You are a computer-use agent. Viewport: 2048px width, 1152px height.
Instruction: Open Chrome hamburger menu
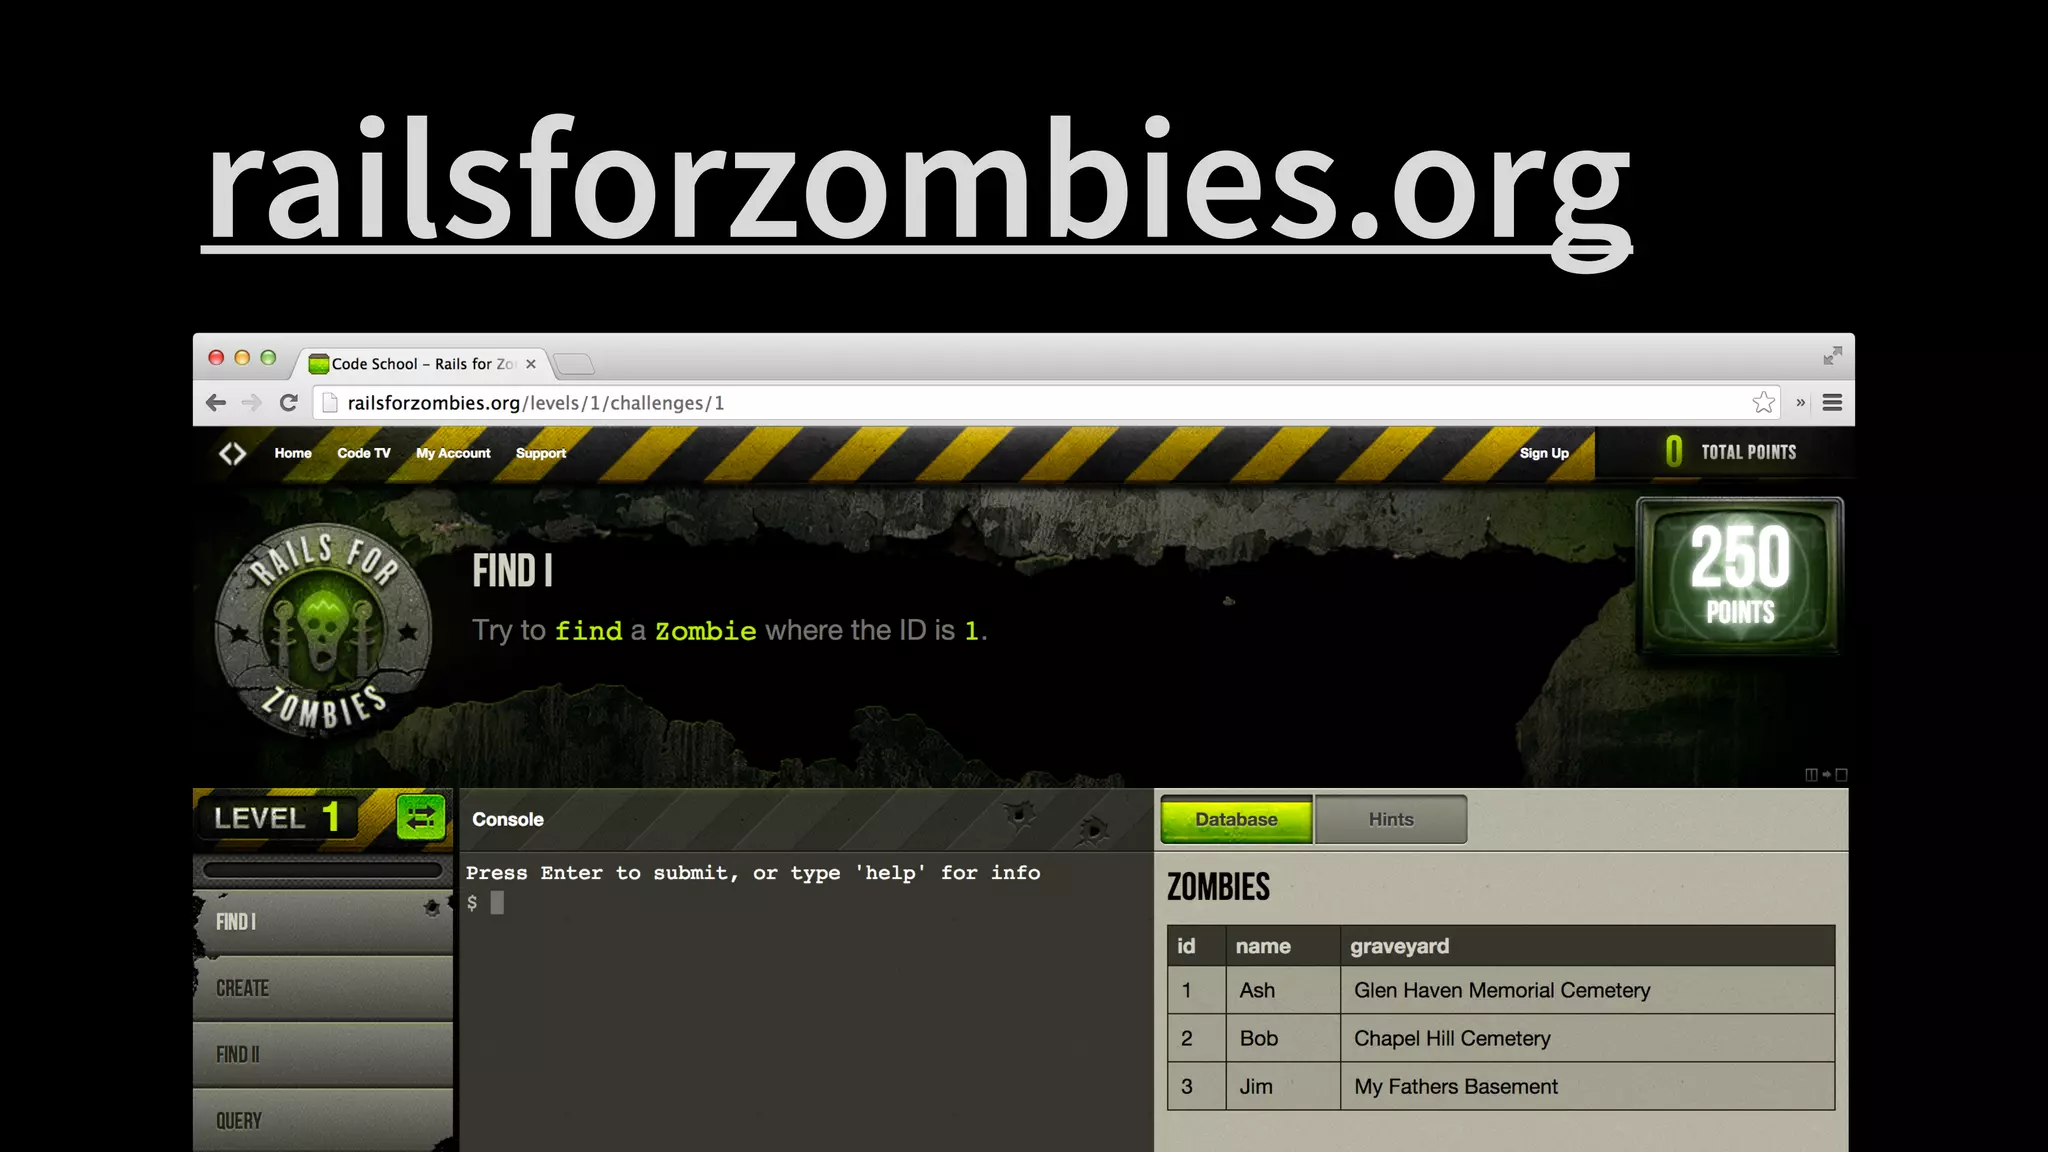tap(1832, 403)
